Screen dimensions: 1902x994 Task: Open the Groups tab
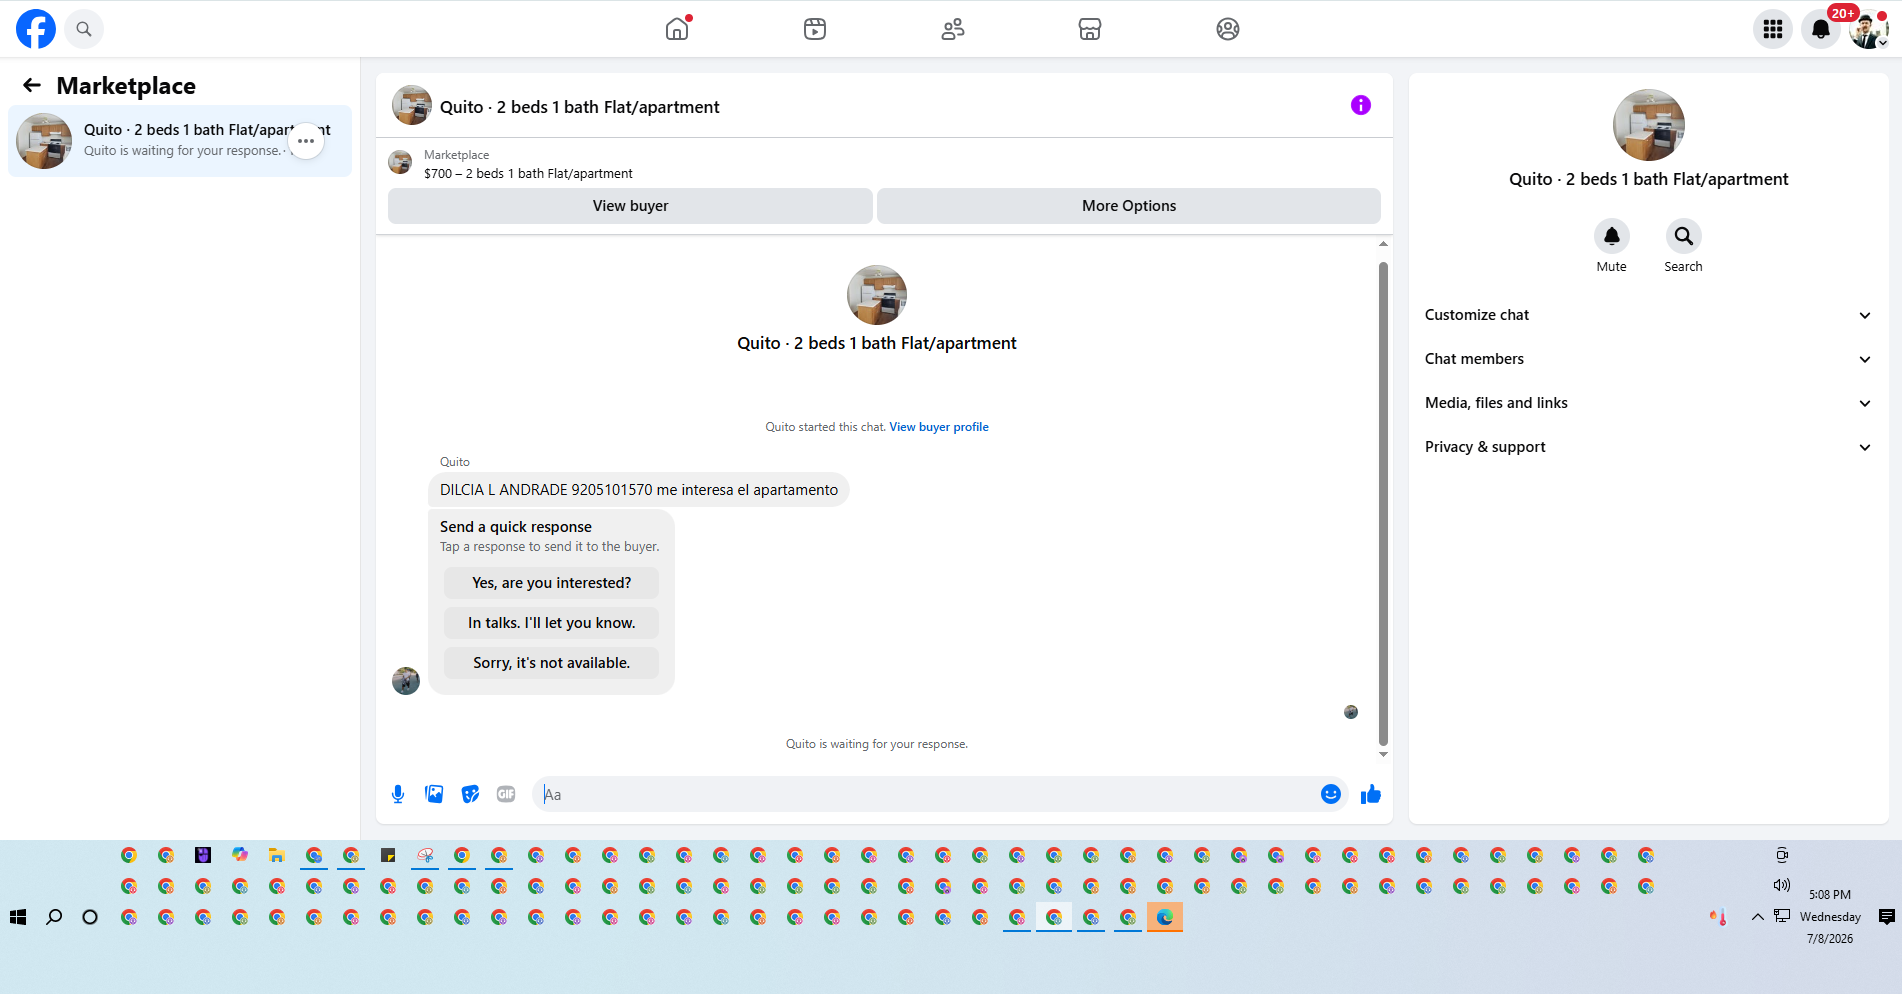tap(1228, 29)
